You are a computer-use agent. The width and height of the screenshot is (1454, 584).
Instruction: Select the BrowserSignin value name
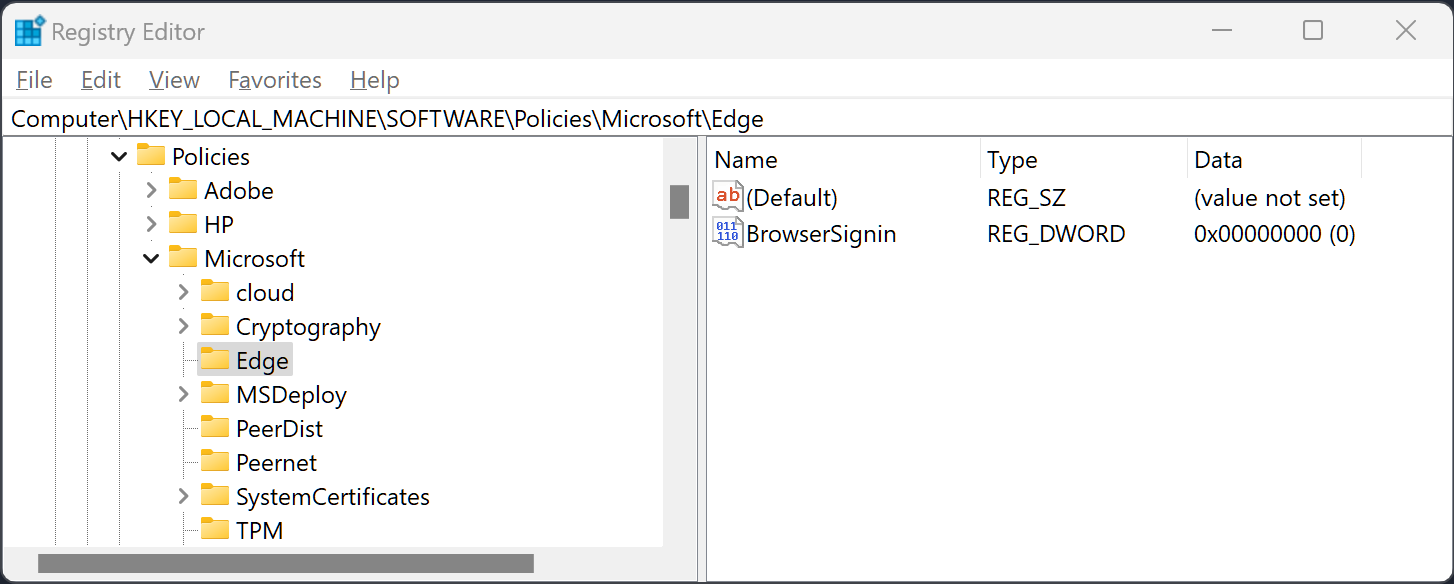click(821, 233)
